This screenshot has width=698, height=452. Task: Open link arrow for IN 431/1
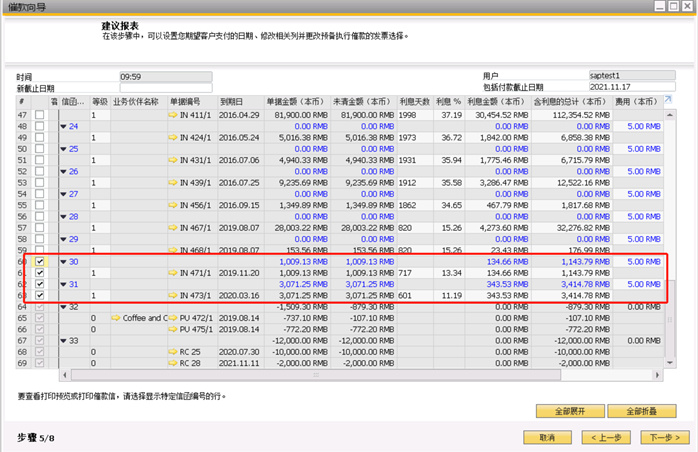pos(173,160)
